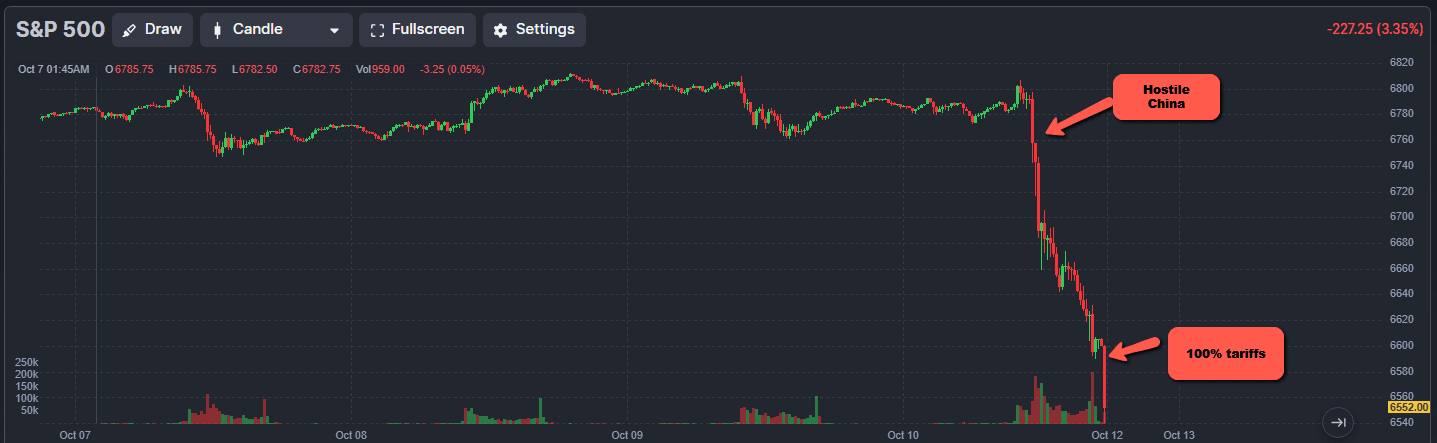Click the -227.25 (3.35%) change value
1437x443 pixels.
point(1375,29)
